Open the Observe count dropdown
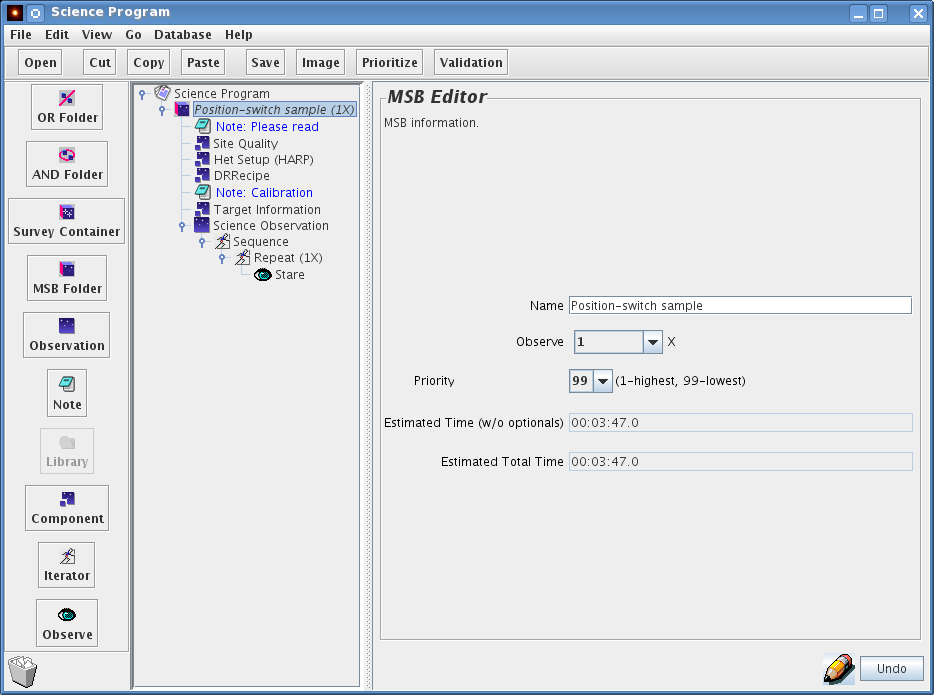The height and width of the screenshot is (695, 934). 652,342
